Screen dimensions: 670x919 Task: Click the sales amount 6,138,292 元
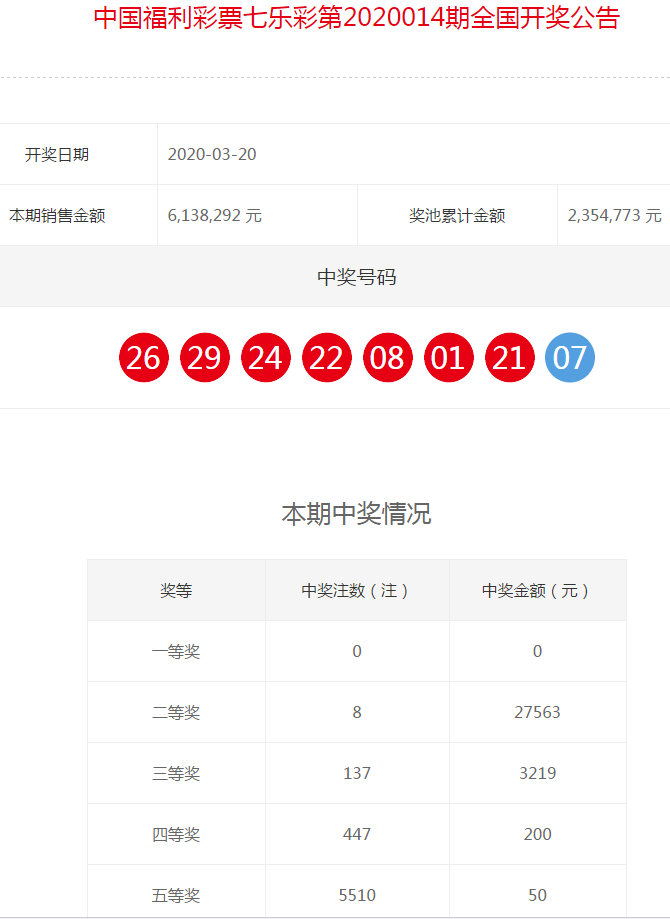coord(215,215)
